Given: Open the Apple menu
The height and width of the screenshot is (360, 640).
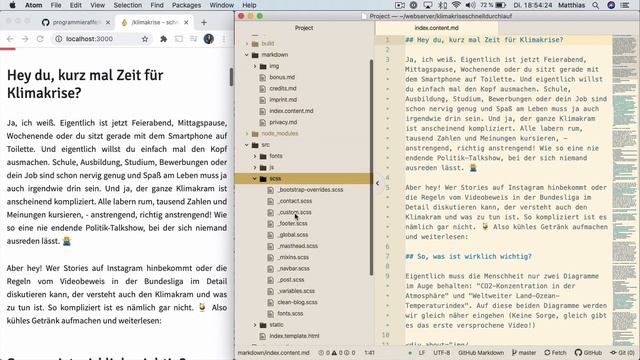Looking at the screenshot, I should coord(12,5).
